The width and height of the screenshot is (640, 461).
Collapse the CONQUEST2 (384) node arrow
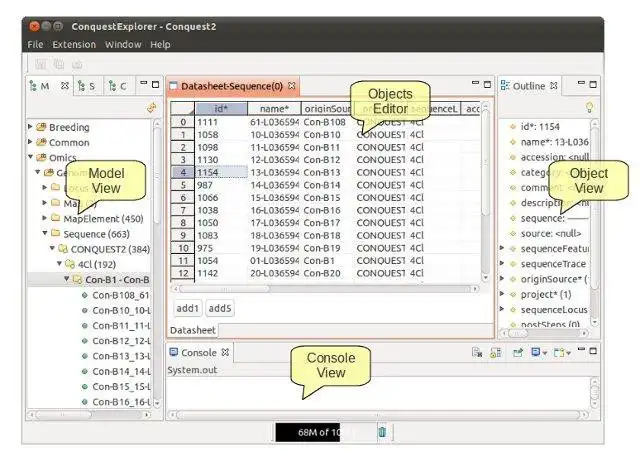52,248
